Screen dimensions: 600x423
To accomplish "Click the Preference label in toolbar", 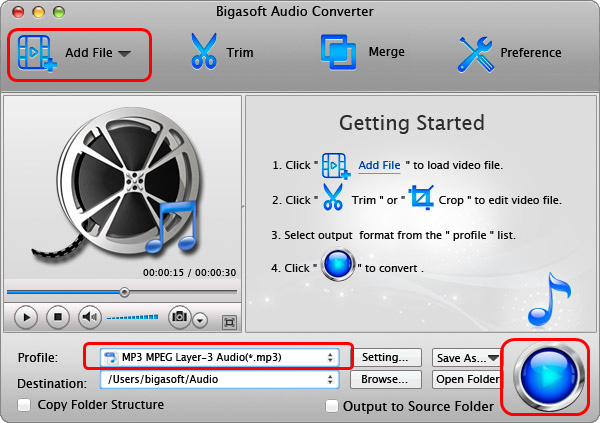I will [x=531, y=52].
